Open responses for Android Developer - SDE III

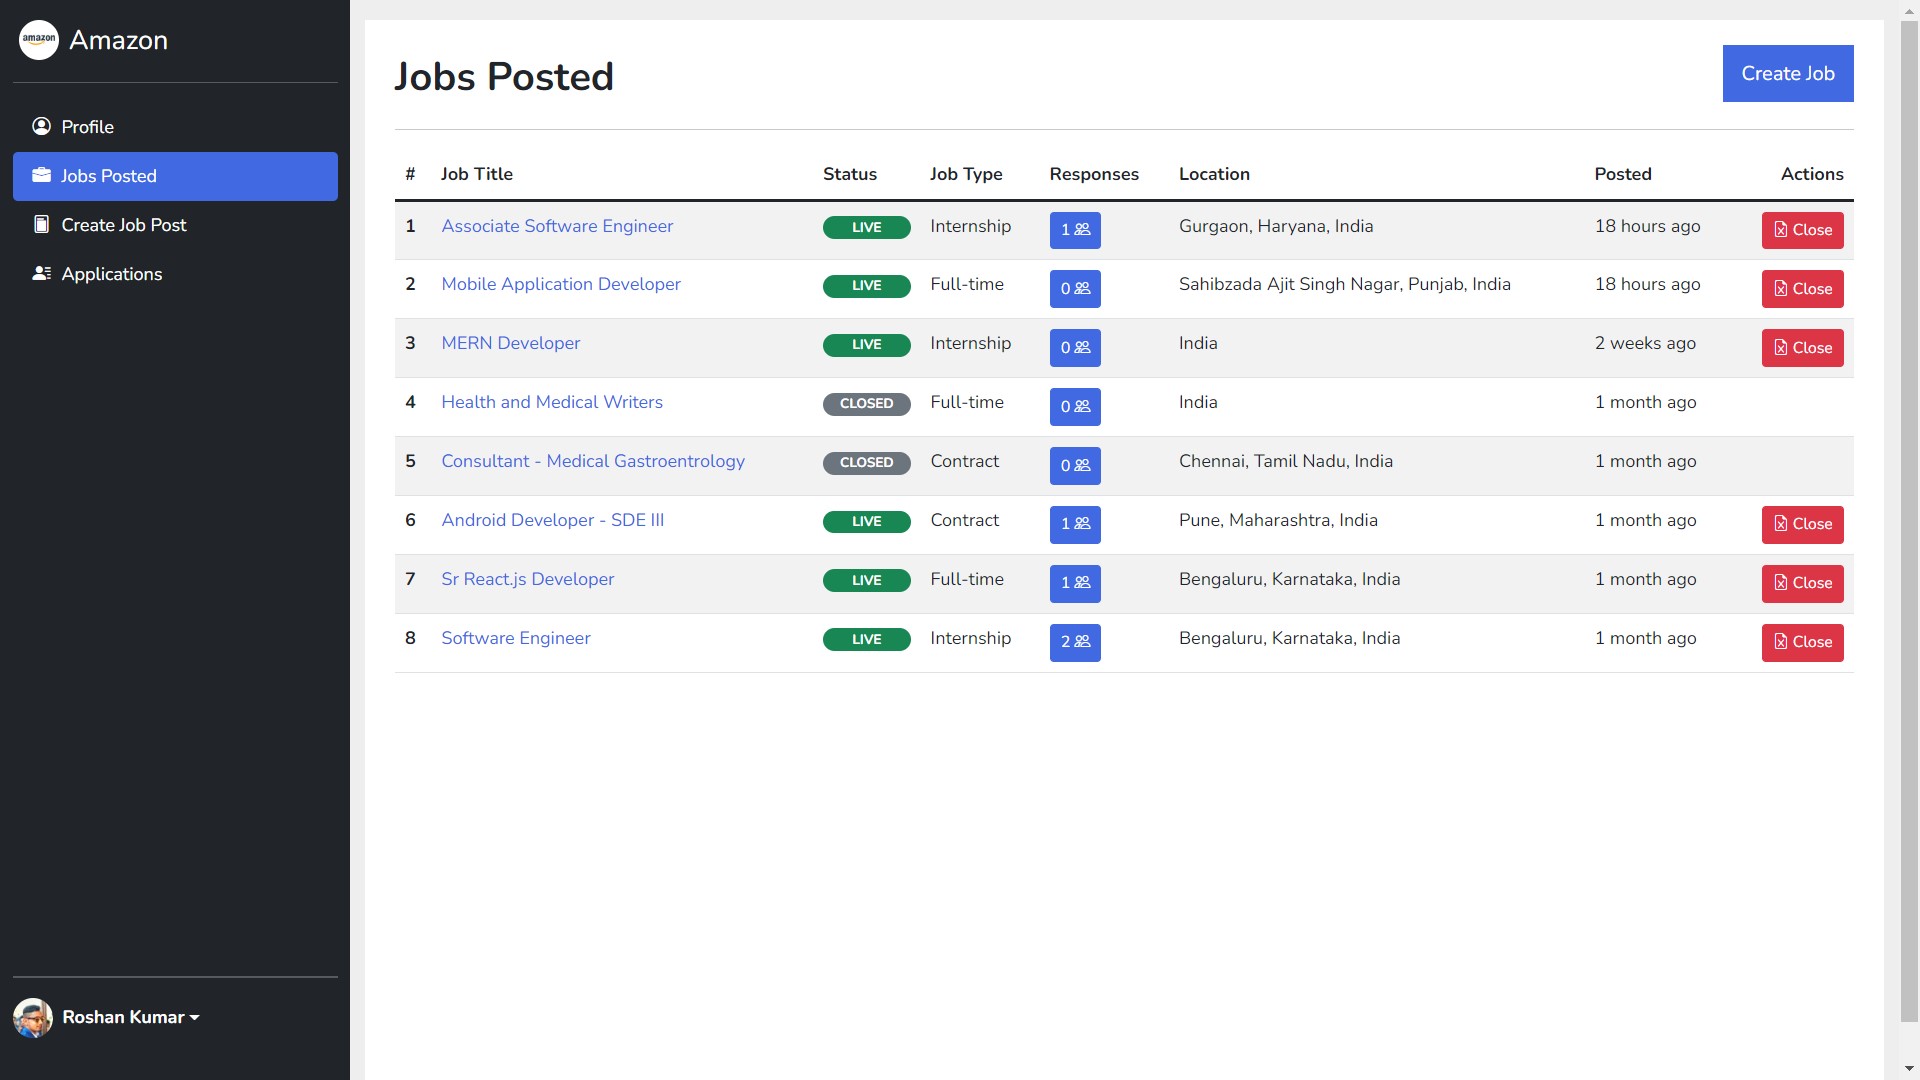(x=1075, y=524)
